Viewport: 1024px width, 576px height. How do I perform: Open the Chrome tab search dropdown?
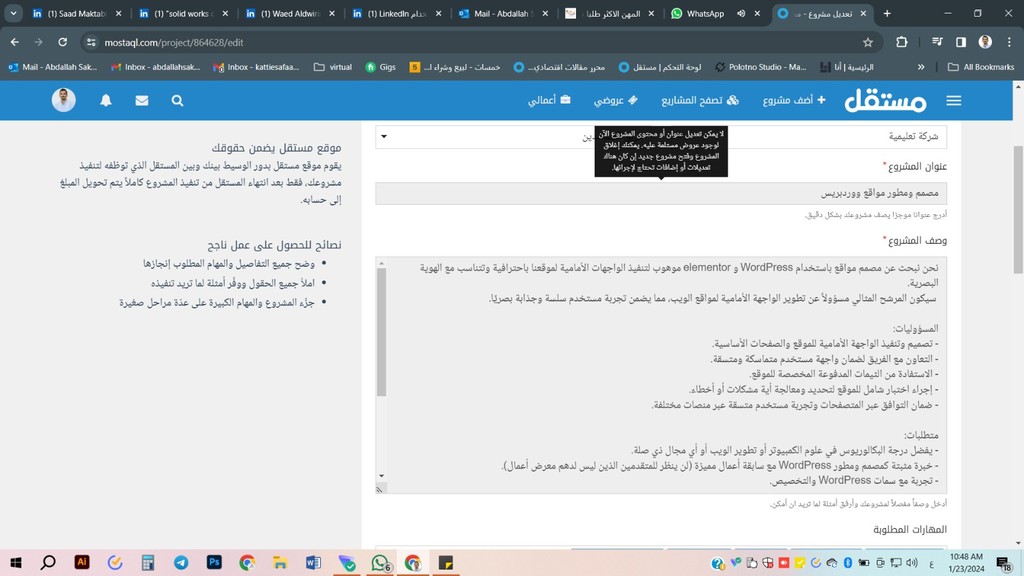[13, 13]
